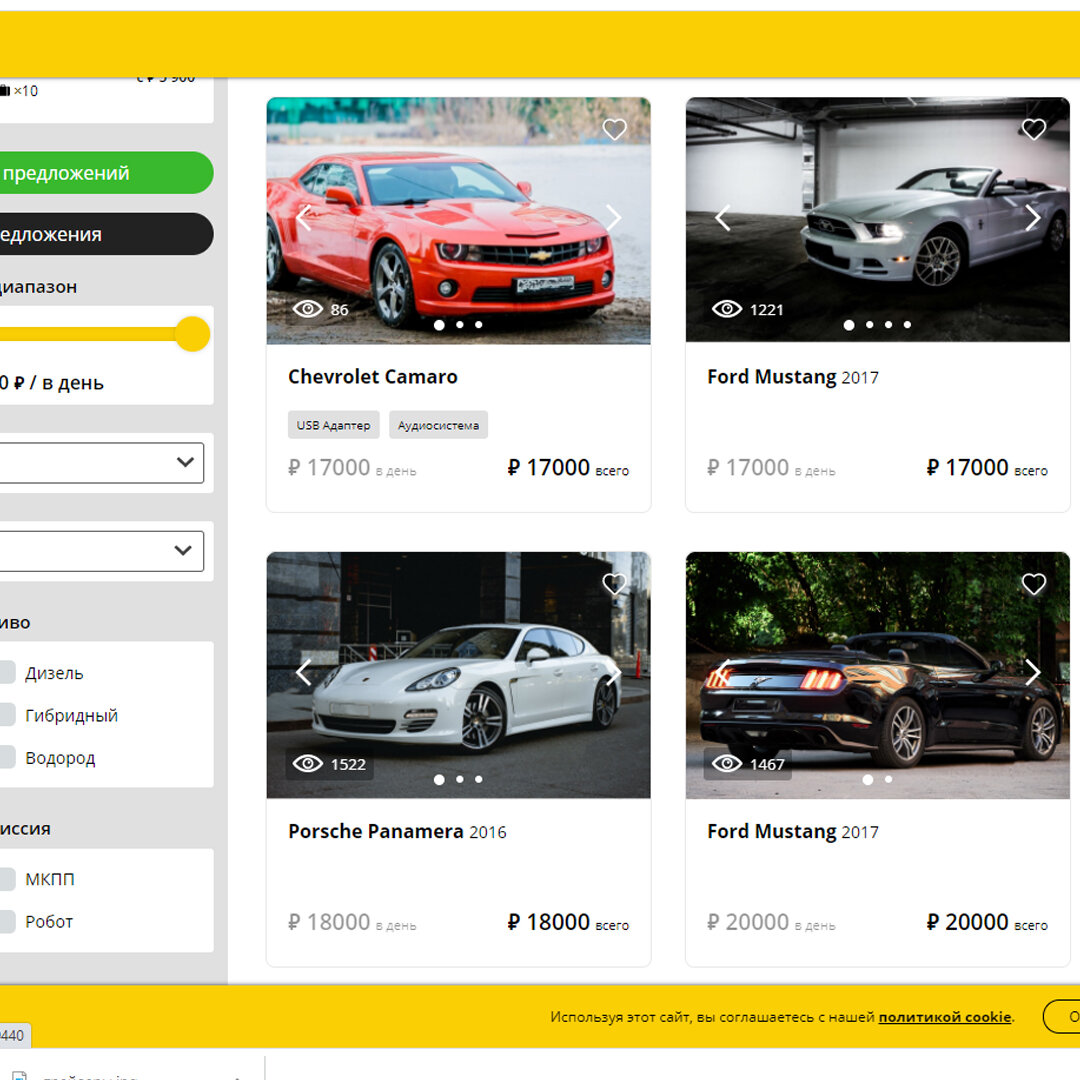
Task: Favorite the black Ford Mustang heart icon
Action: 1033,583
